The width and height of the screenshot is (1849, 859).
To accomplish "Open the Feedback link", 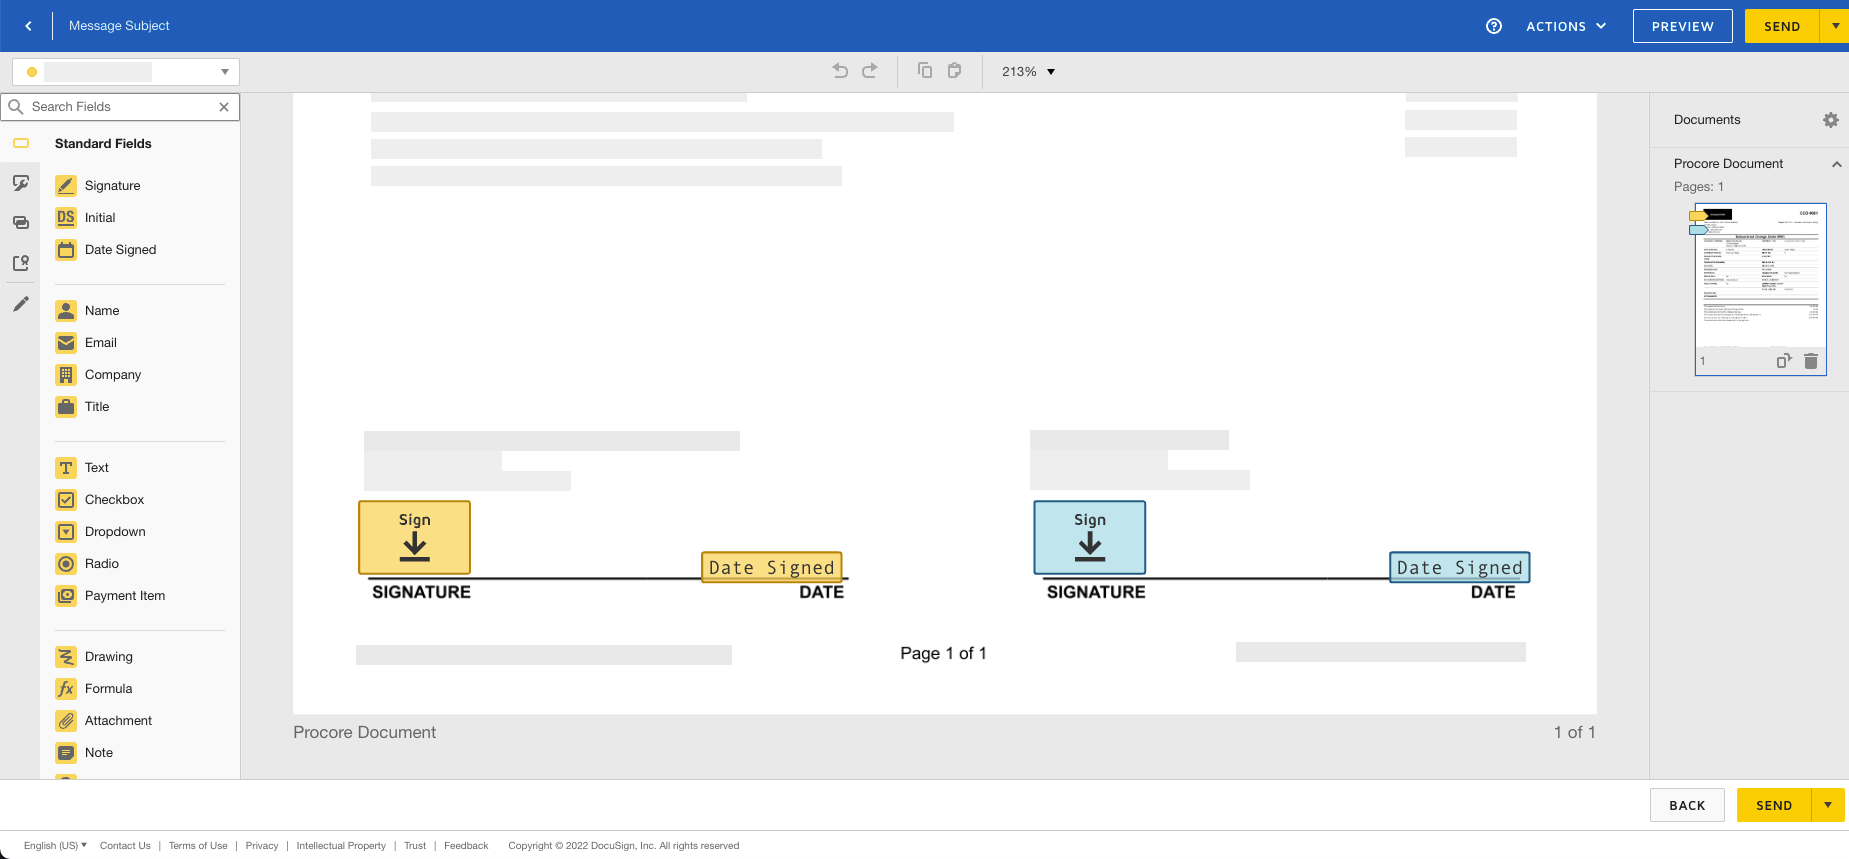I will pyautogui.click(x=466, y=846).
